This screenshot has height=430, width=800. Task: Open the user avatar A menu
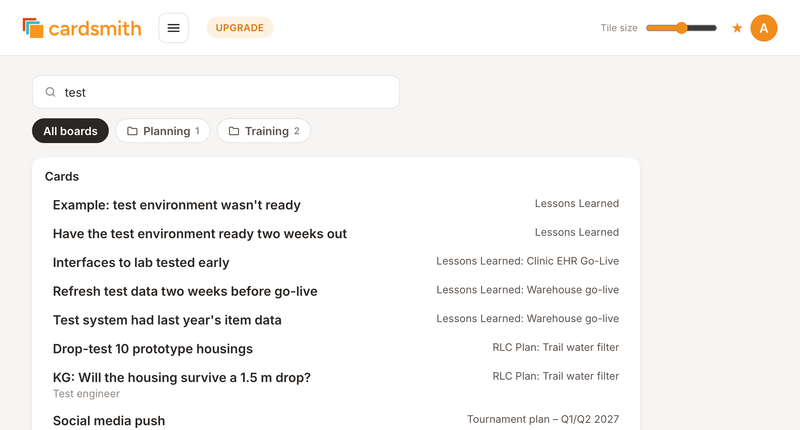click(x=764, y=28)
